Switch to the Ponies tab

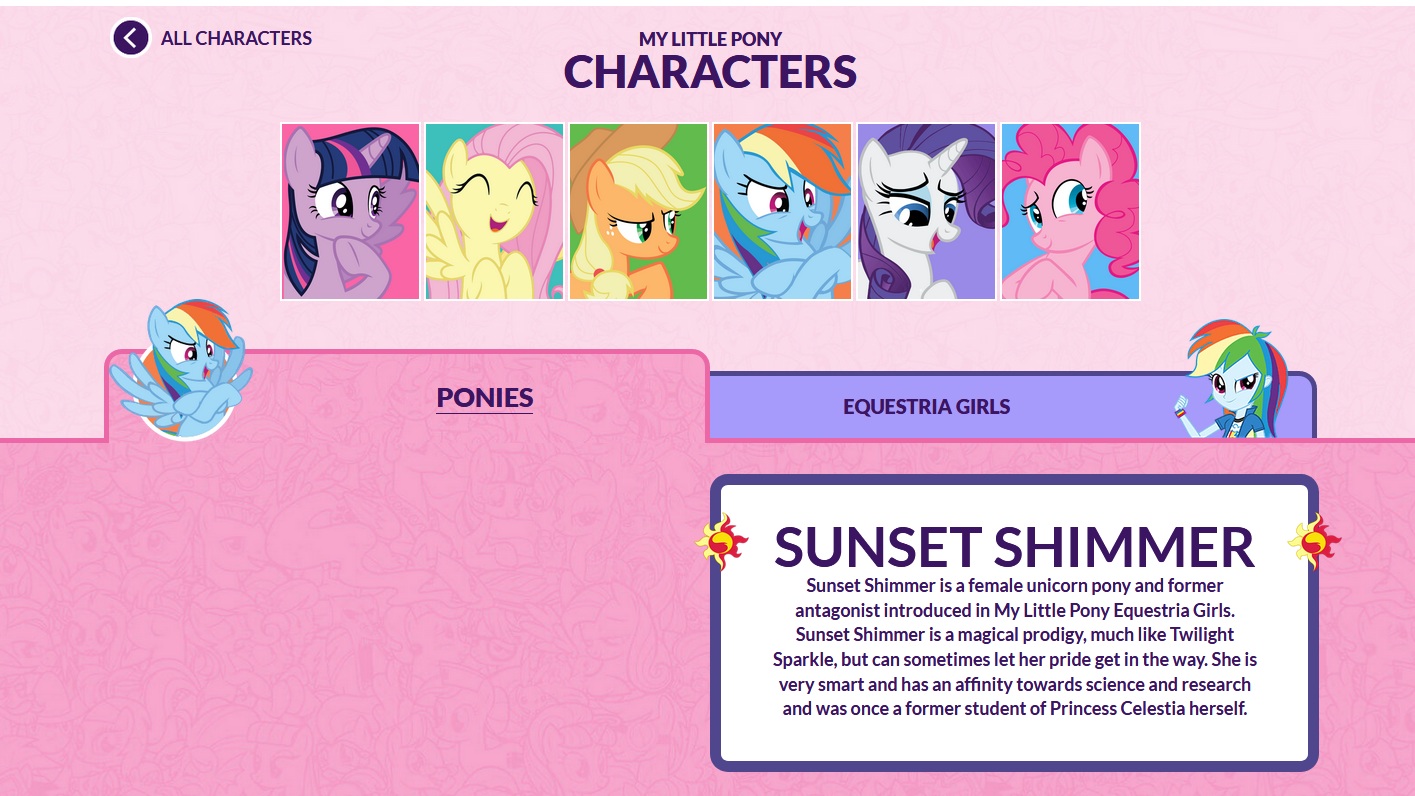485,397
